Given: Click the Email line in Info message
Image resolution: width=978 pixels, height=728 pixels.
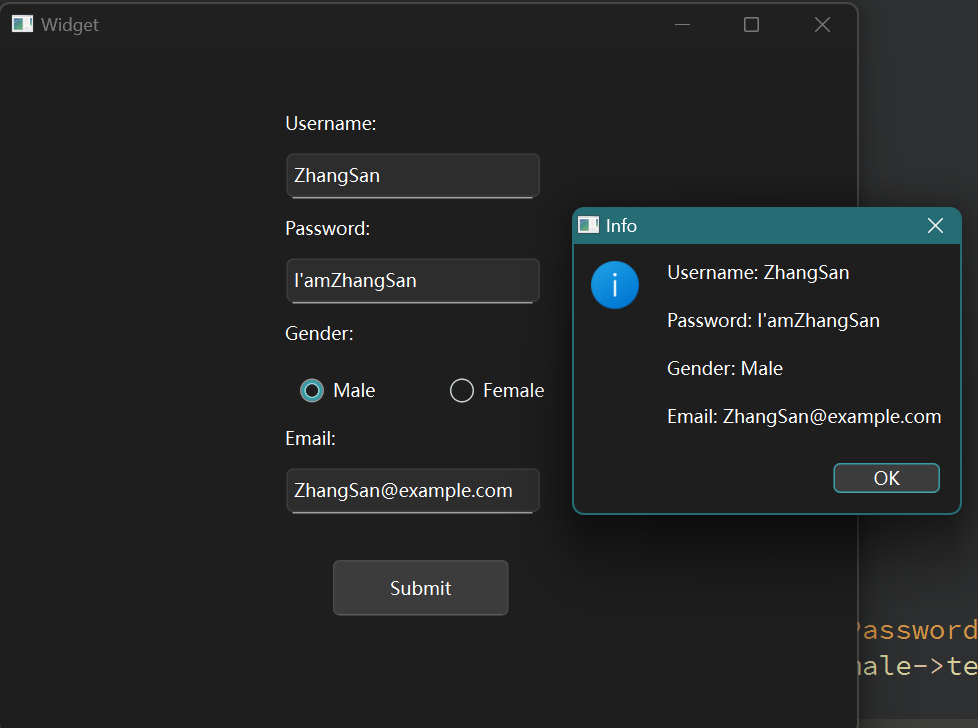Looking at the screenshot, I should 804,417.
